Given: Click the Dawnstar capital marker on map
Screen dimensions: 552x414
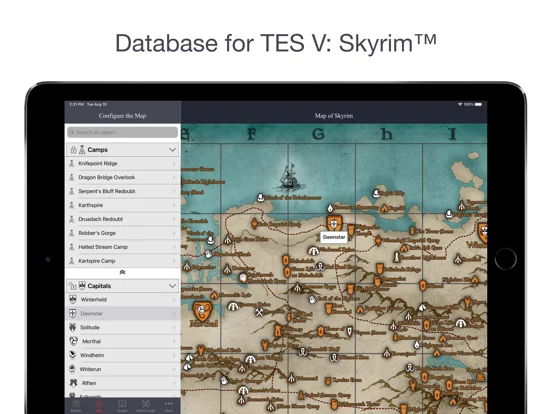Looking at the screenshot, I should [333, 223].
